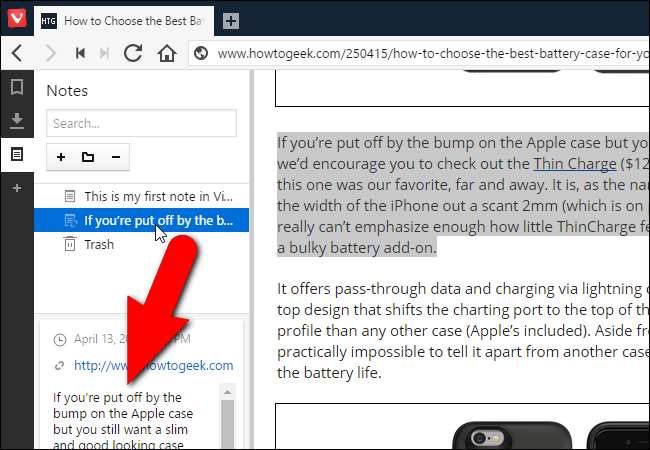This screenshot has width=650, height=450.
Task: Delete selected note with minus button
Action: point(116,157)
